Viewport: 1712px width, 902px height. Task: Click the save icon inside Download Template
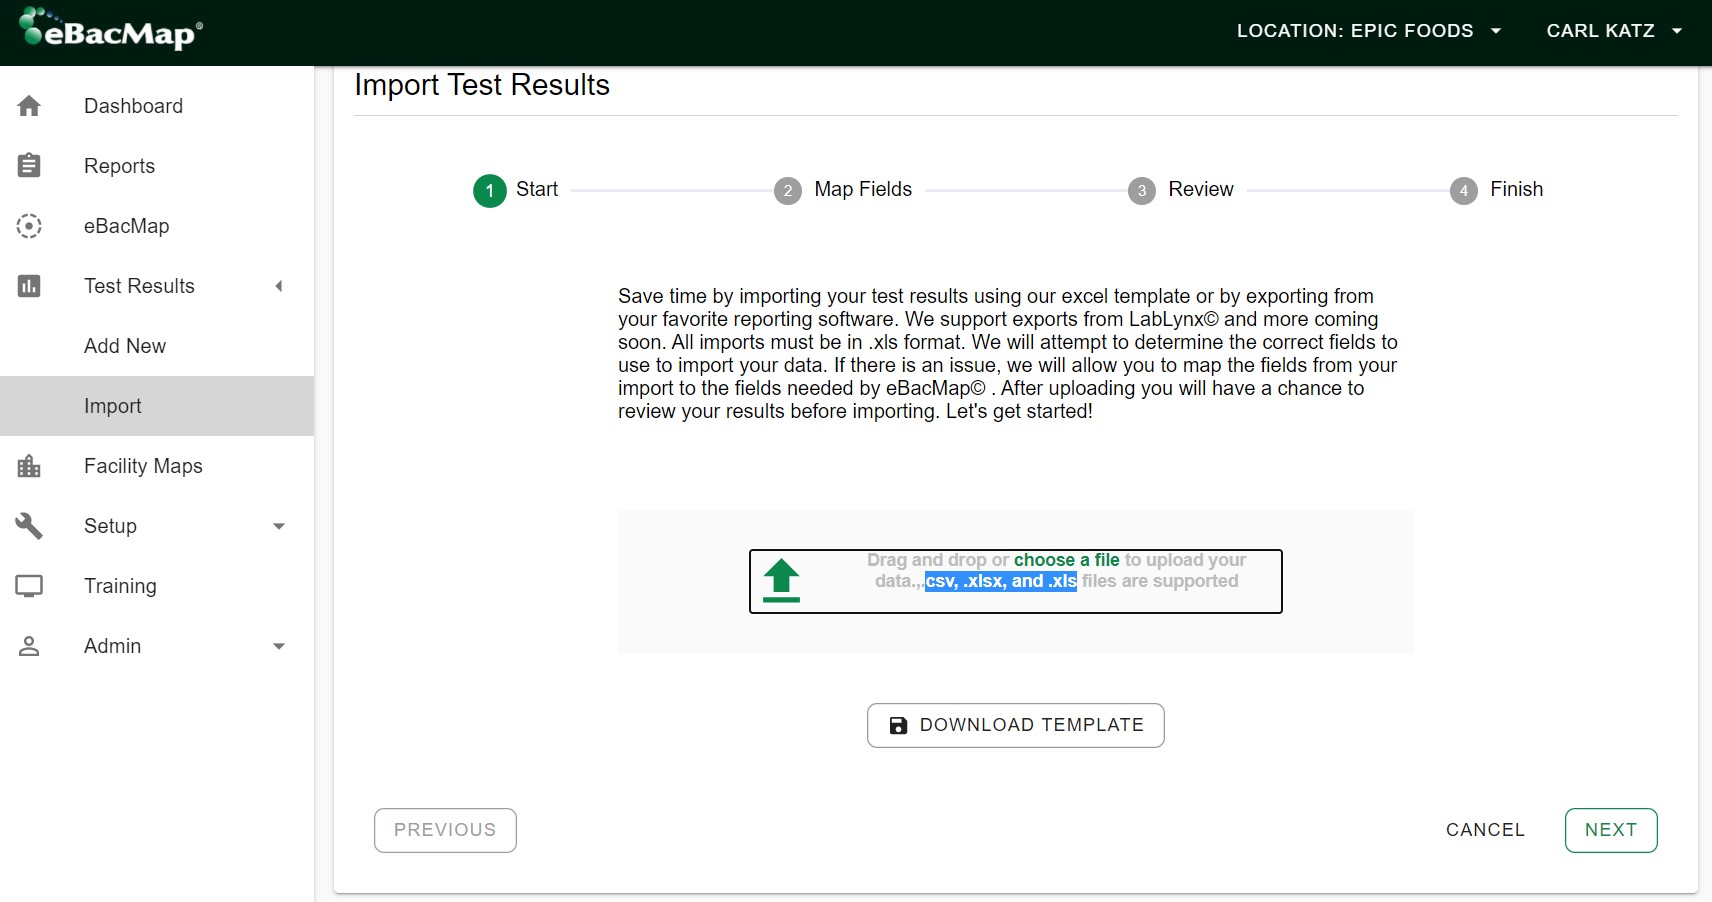click(x=899, y=725)
